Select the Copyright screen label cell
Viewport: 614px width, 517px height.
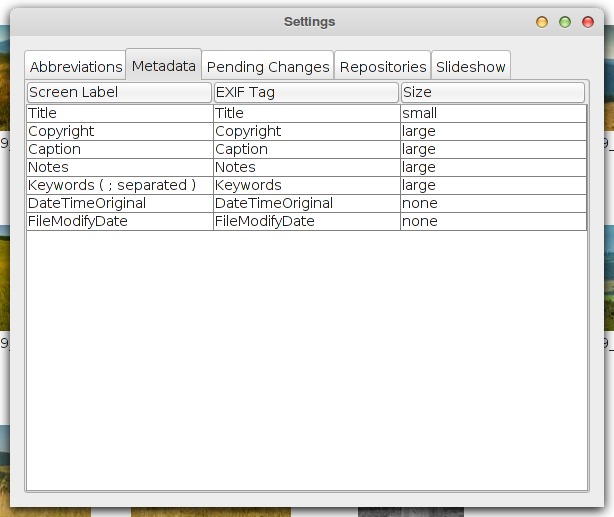point(120,132)
